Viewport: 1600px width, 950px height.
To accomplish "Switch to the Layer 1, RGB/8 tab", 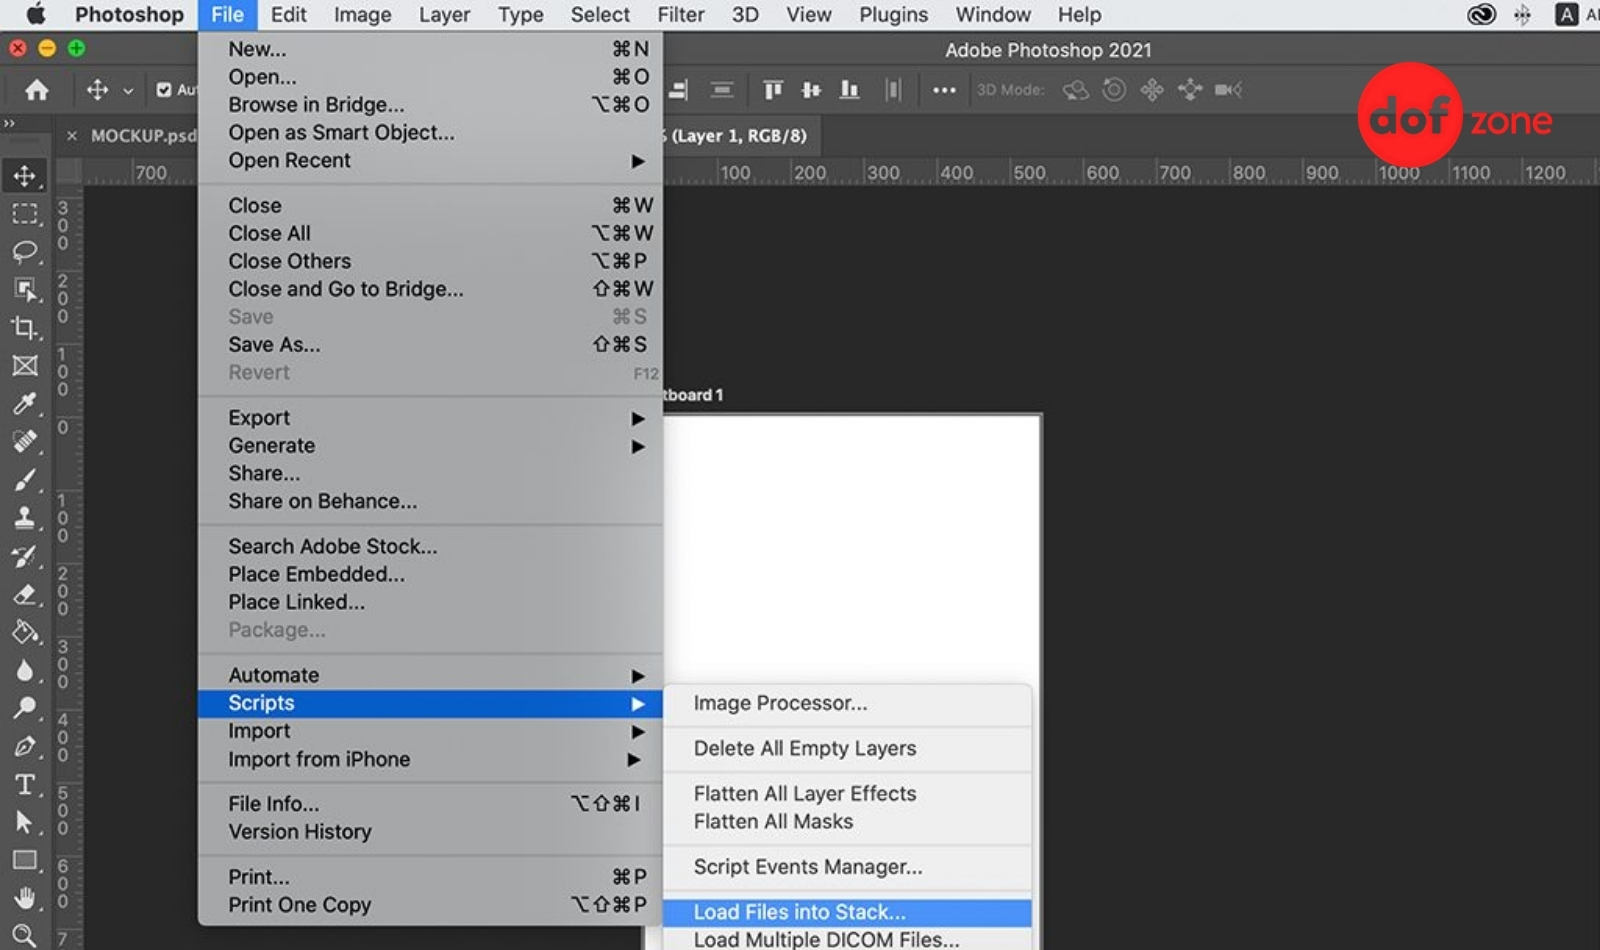I will [738, 136].
